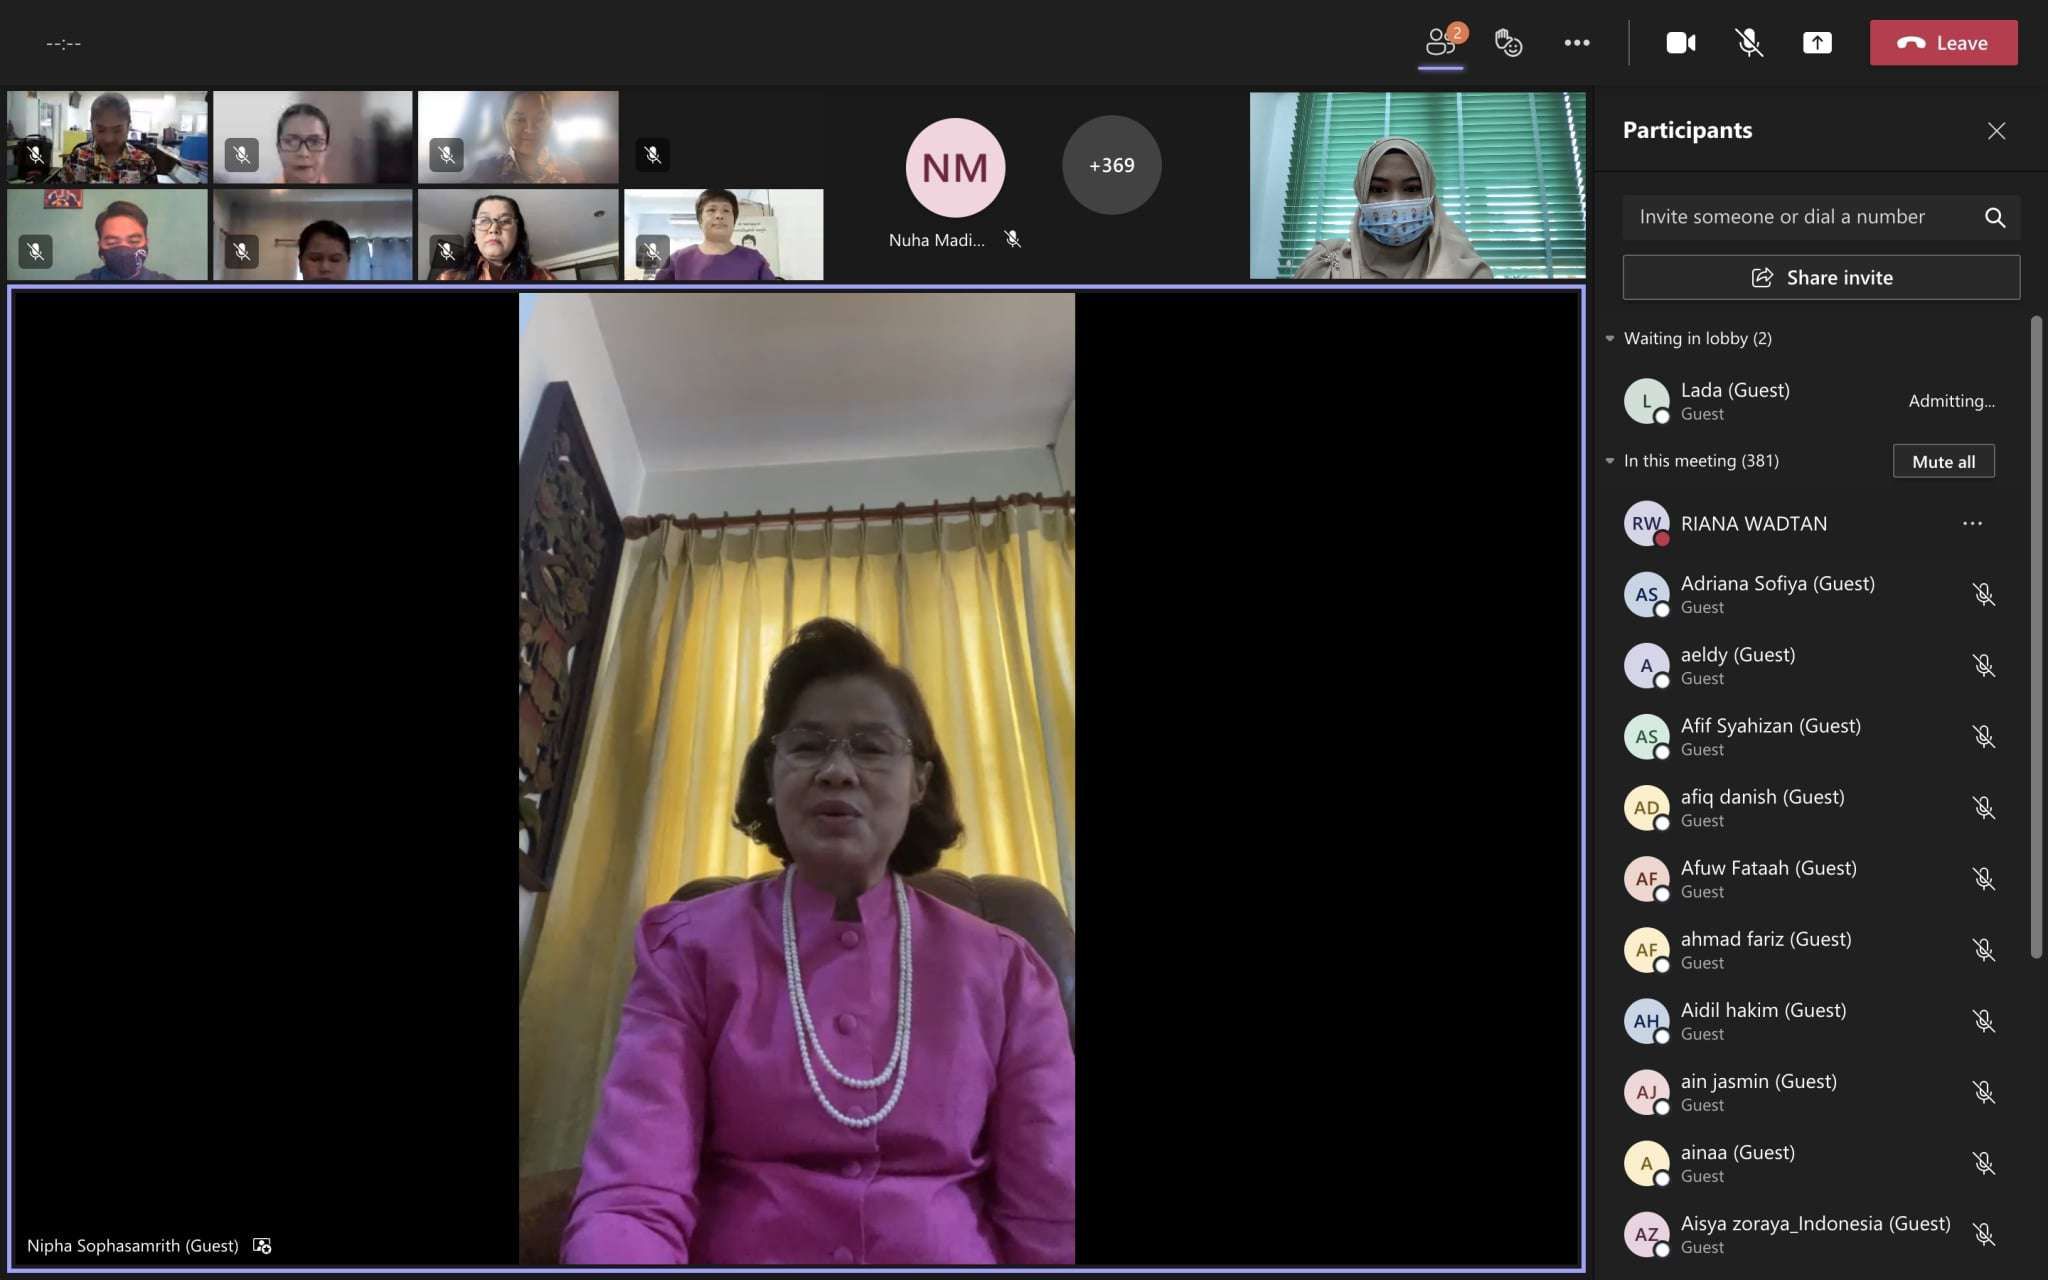
Task: Click the muted mic icon for aeldy
Action: [1983, 665]
